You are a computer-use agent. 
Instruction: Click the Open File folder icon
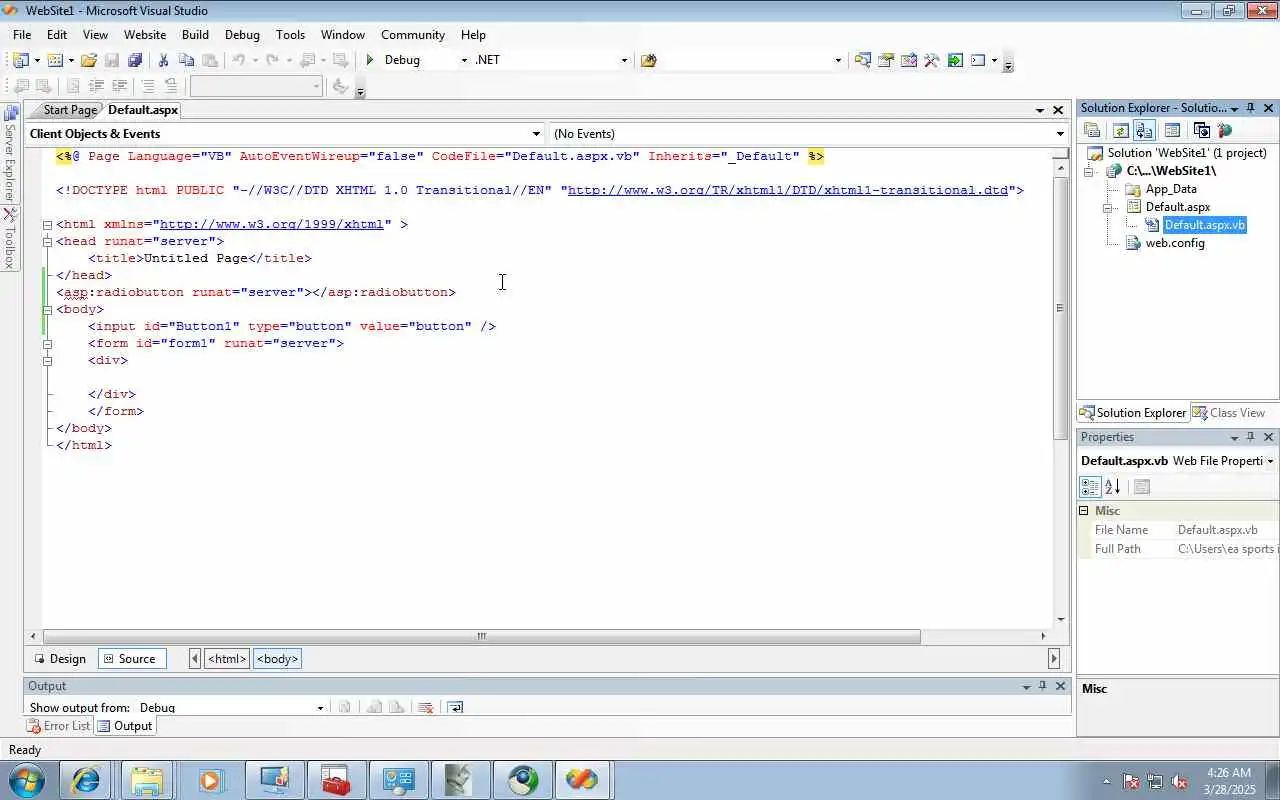(x=89, y=60)
